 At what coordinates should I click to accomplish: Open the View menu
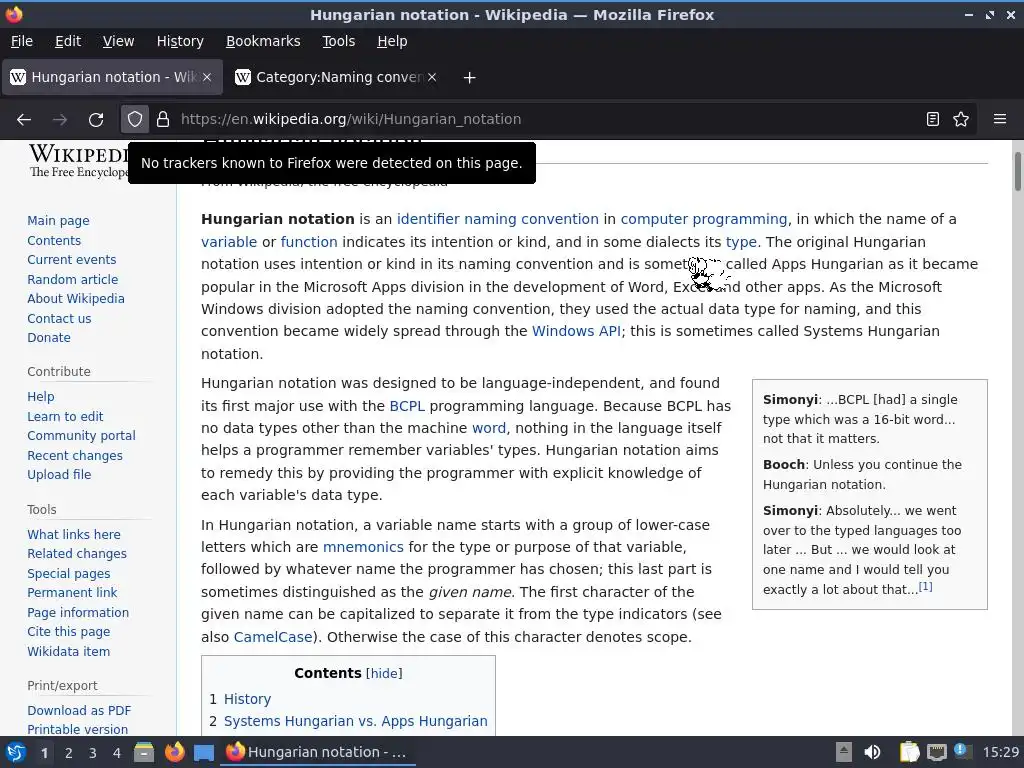pyautogui.click(x=118, y=41)
